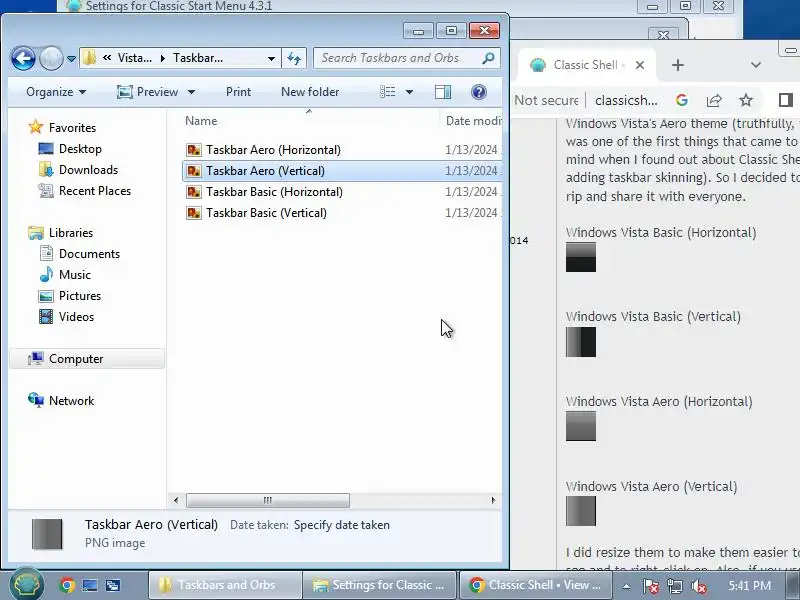Click the Google icon in address bar

682,100
